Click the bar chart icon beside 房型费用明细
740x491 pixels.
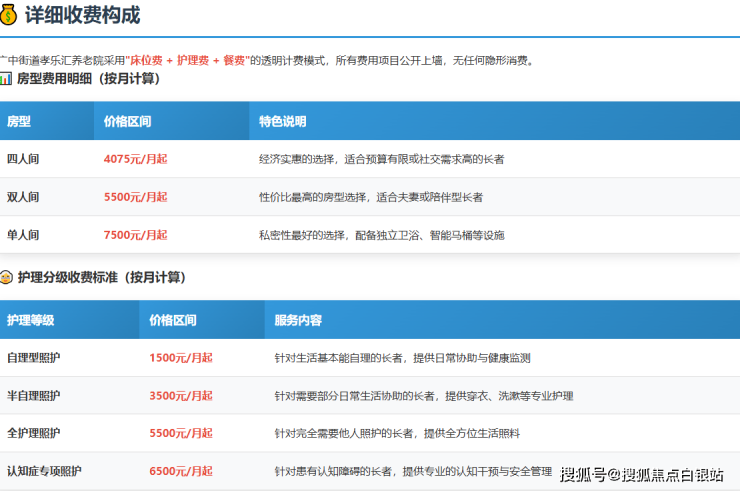[x=6, y=78]
